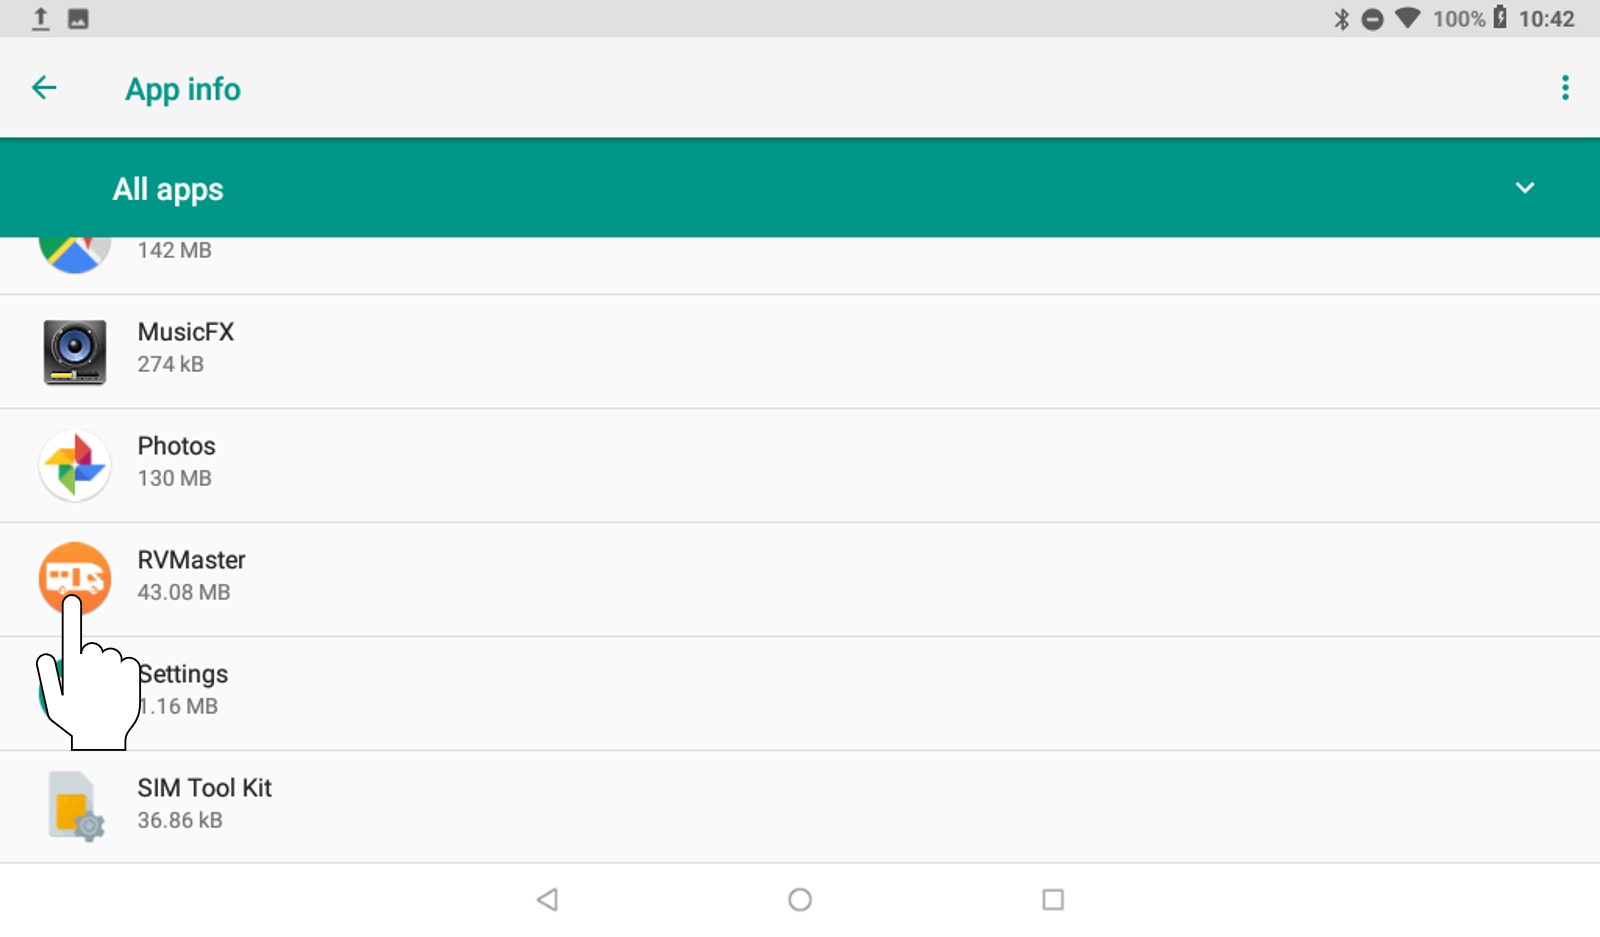Tap the Google Maps icon at list top
1600x937 pixels.
coord(75,252)
